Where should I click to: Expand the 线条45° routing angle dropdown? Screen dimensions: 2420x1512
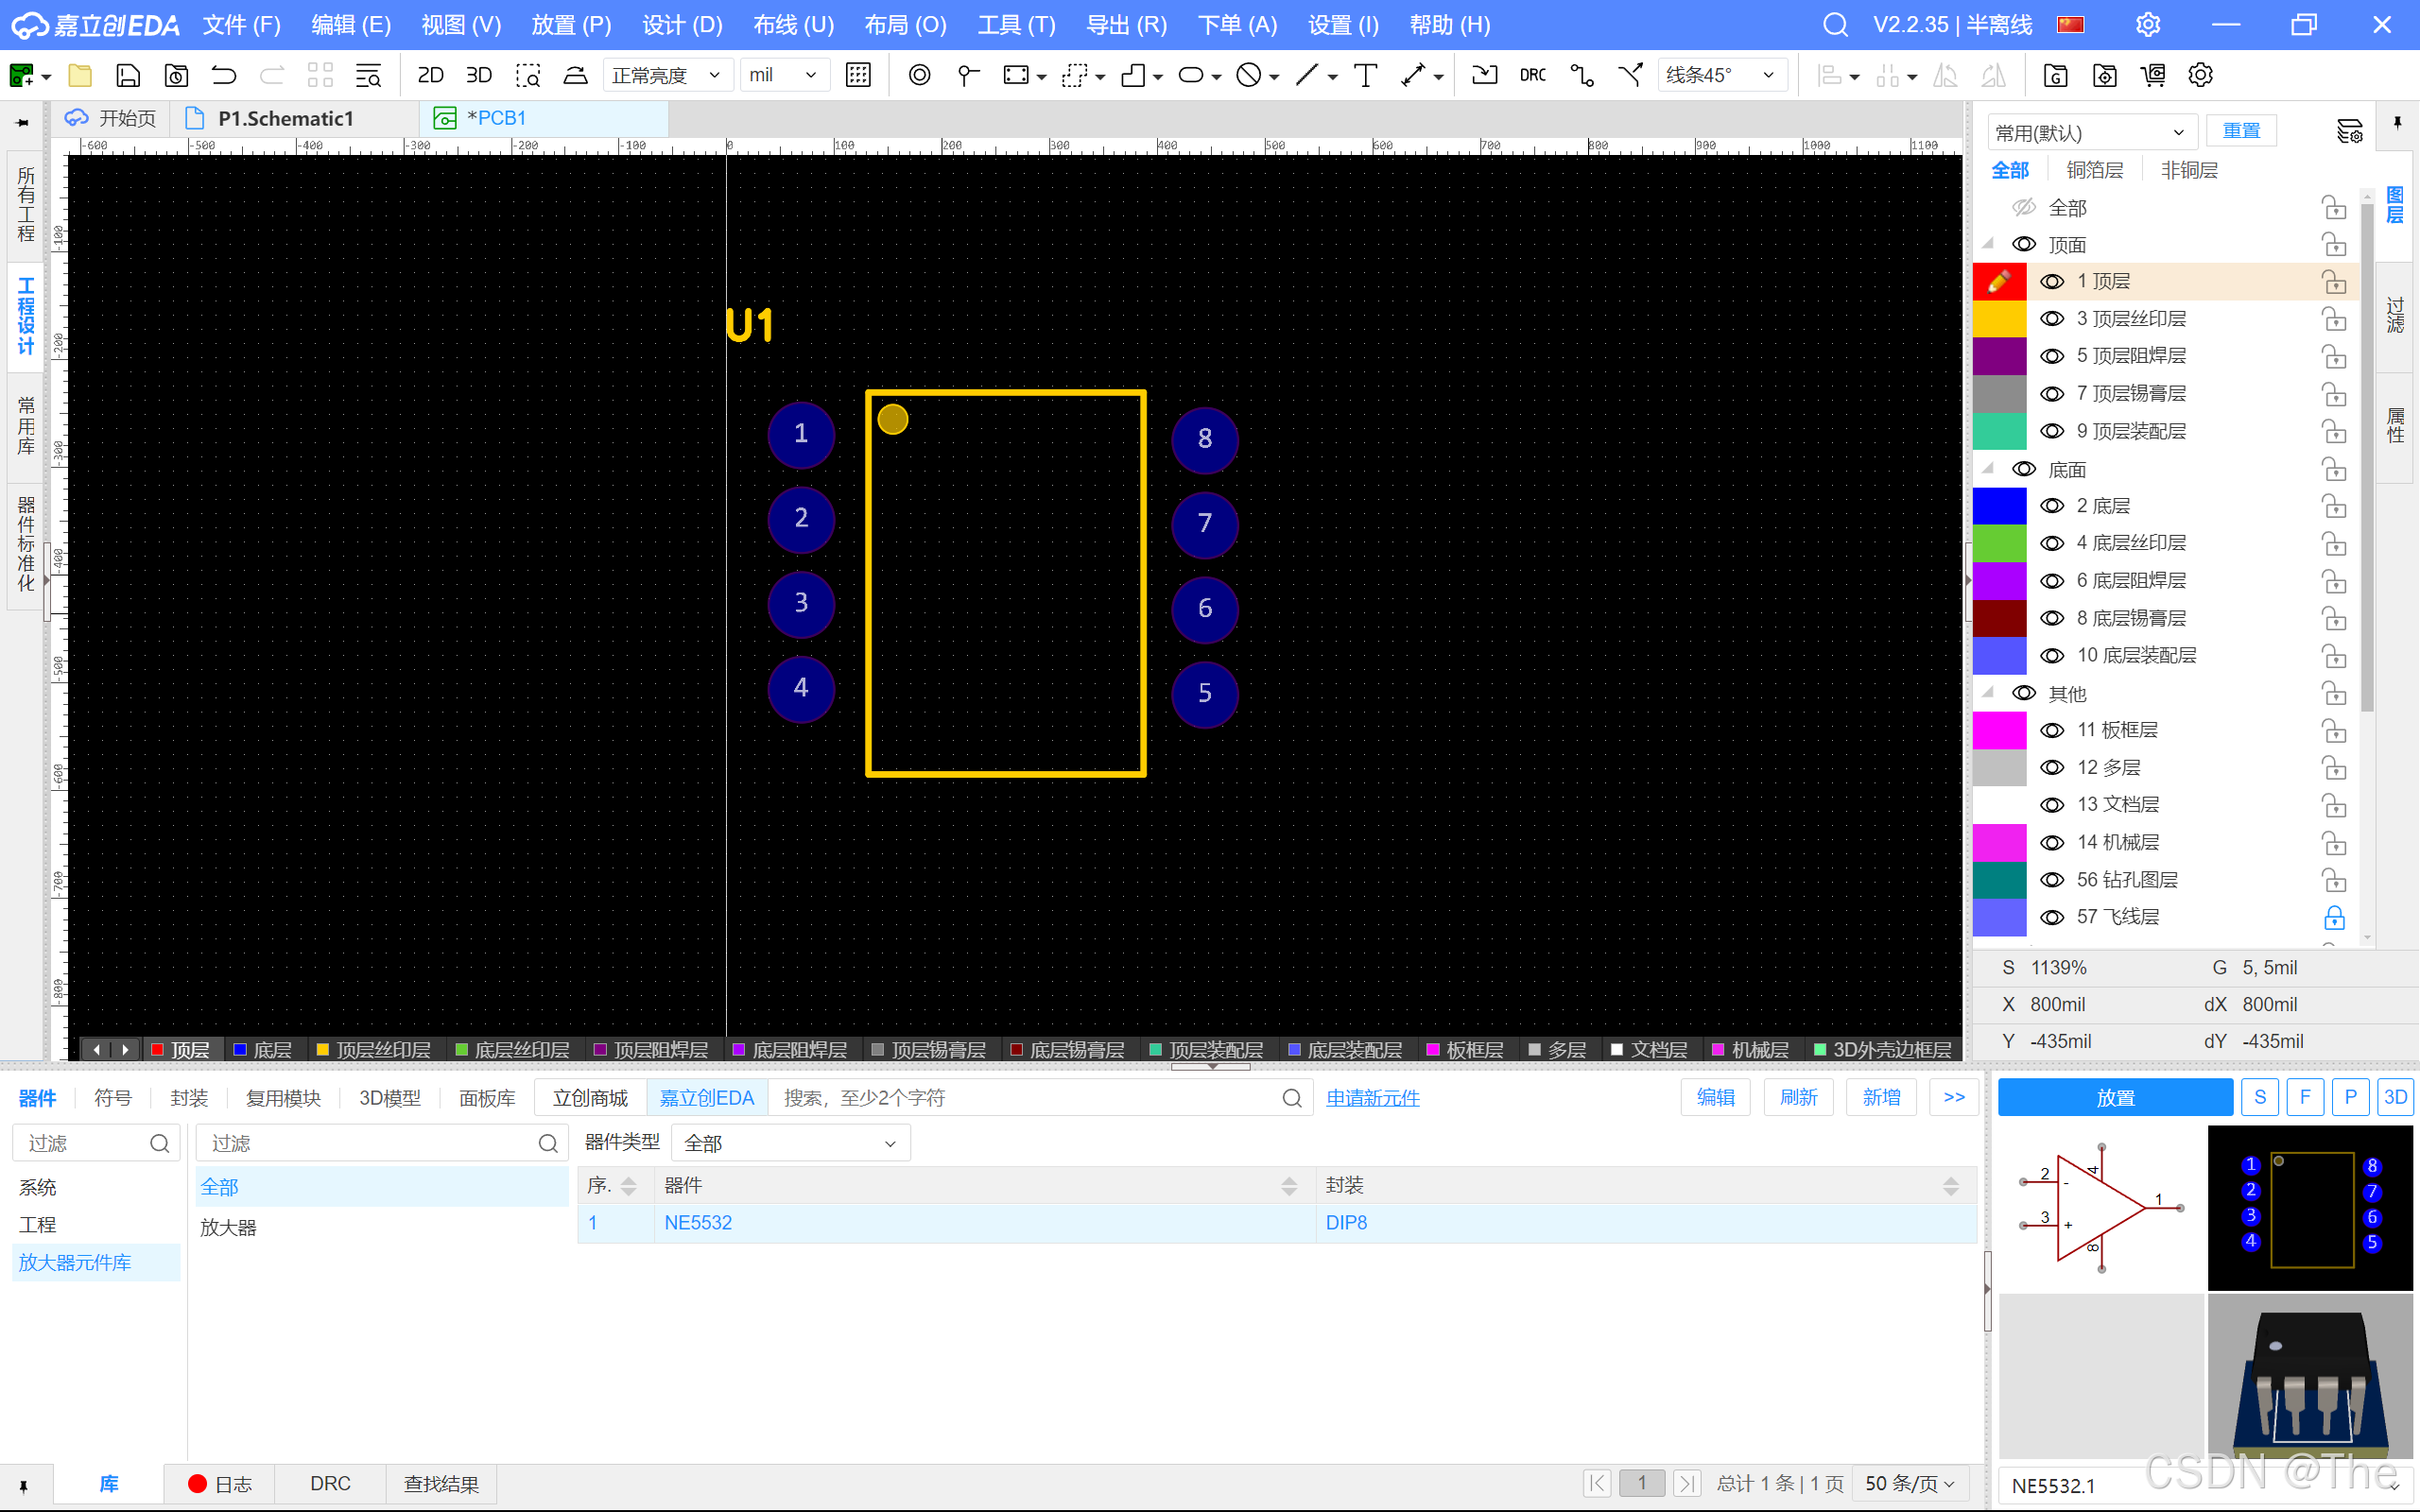[x=1721, y=75]
